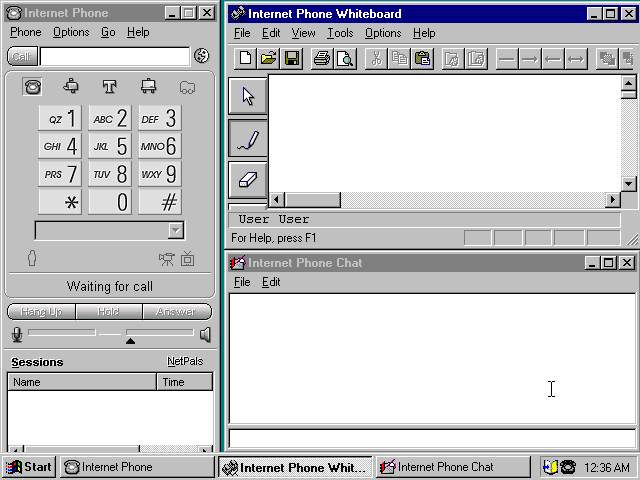Dial the 5 JKL key
The image size is (640, 480).
[x=110, y=146]
